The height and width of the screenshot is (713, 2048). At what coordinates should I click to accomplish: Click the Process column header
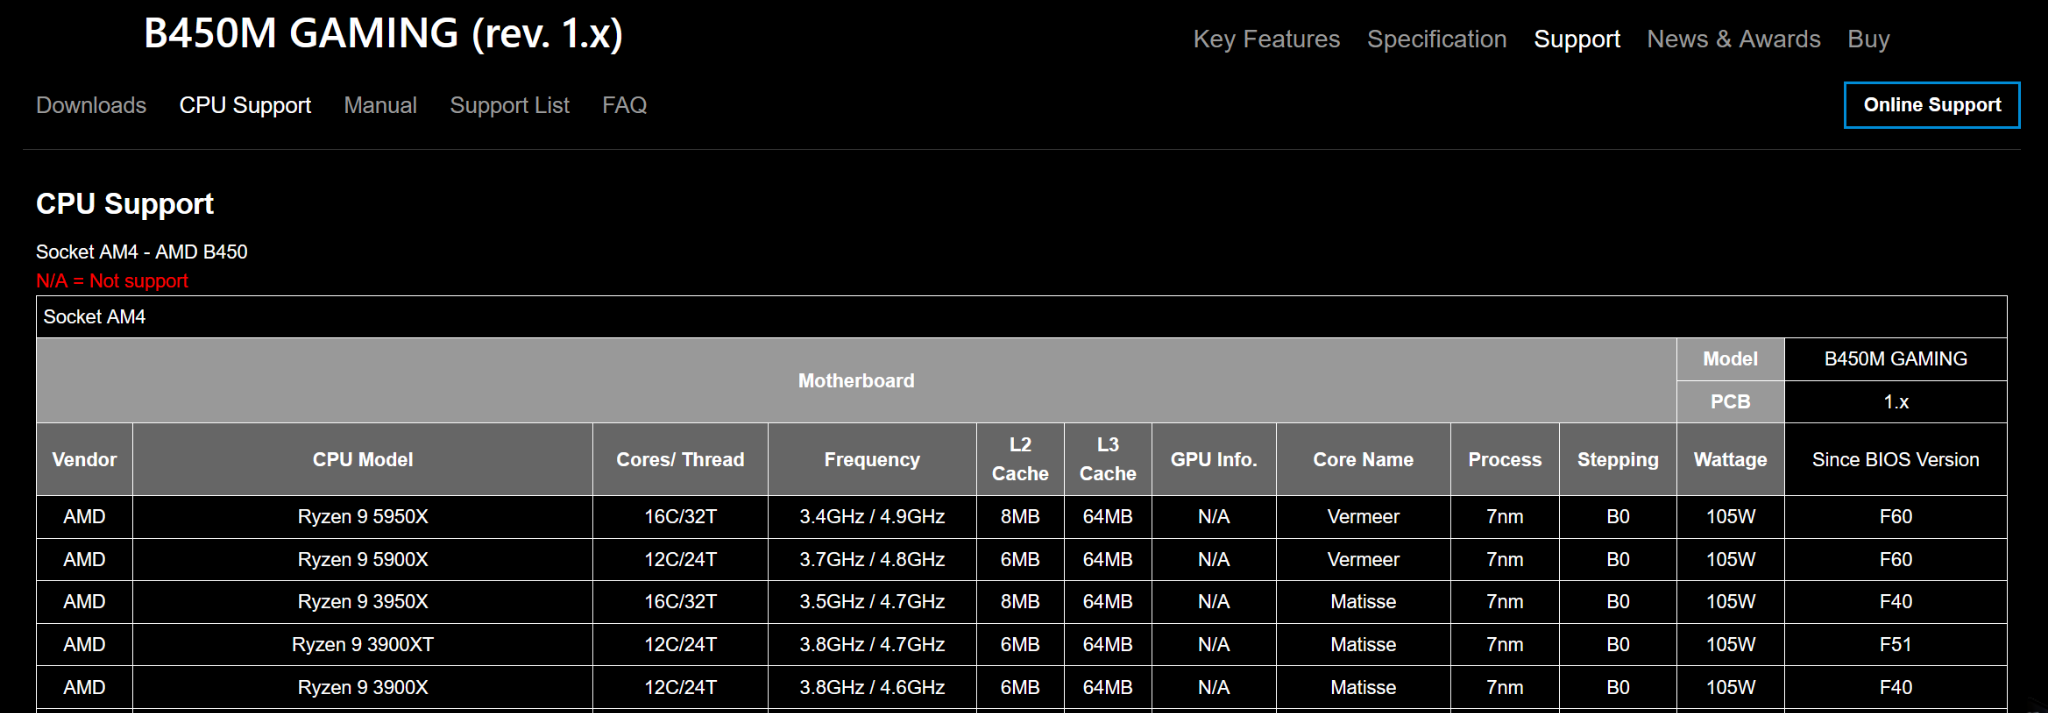[x=1505, y=459]
